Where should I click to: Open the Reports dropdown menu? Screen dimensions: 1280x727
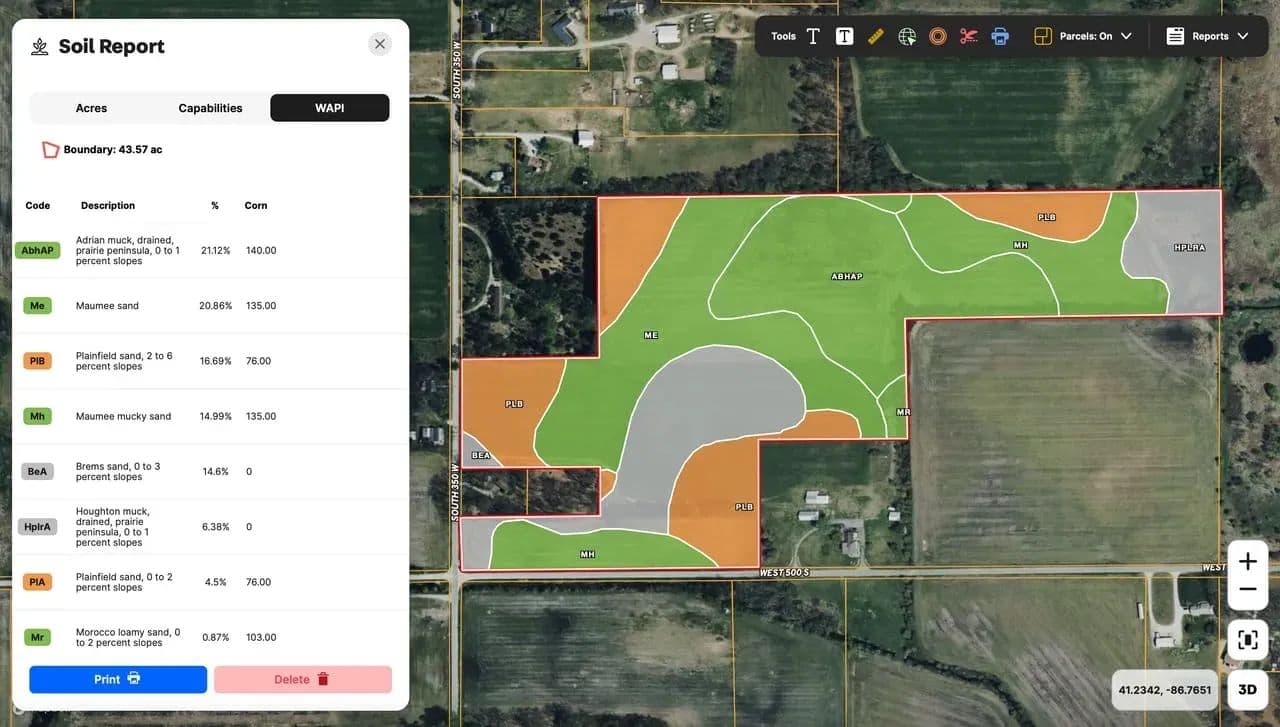(1208, 36)
